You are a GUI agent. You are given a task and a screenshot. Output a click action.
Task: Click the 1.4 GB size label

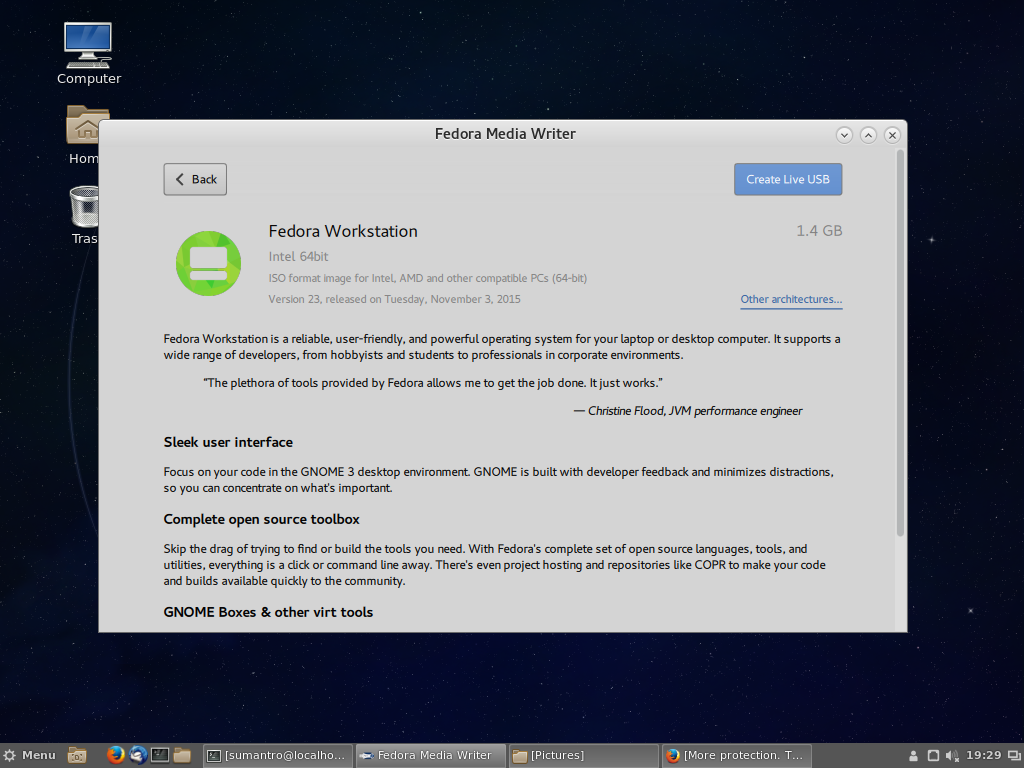pyautogui.click(x=819, y=231)
